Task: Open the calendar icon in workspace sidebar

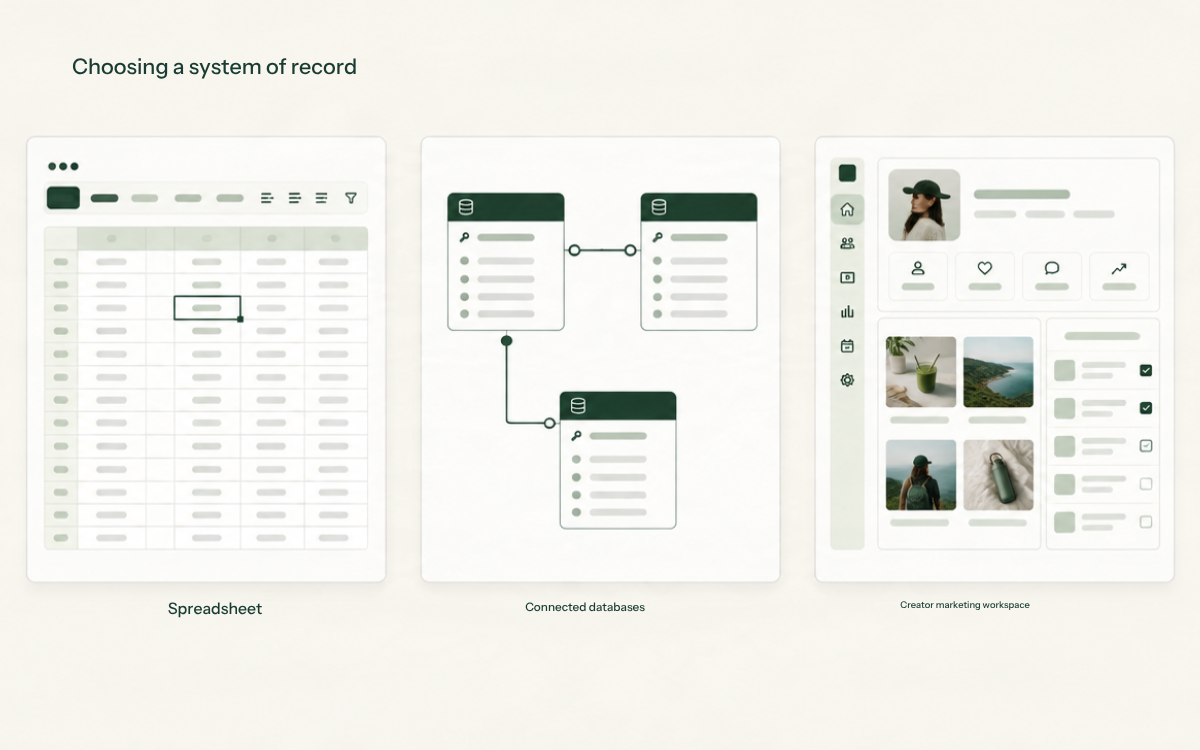Action: tap(847, 346)
